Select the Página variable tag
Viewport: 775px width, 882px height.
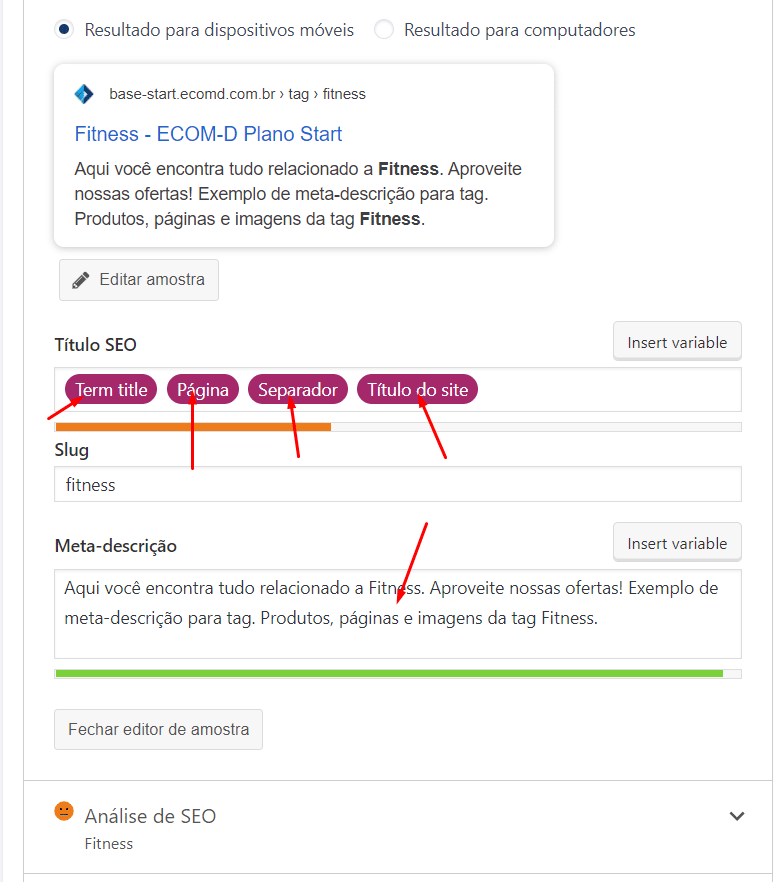203,389
